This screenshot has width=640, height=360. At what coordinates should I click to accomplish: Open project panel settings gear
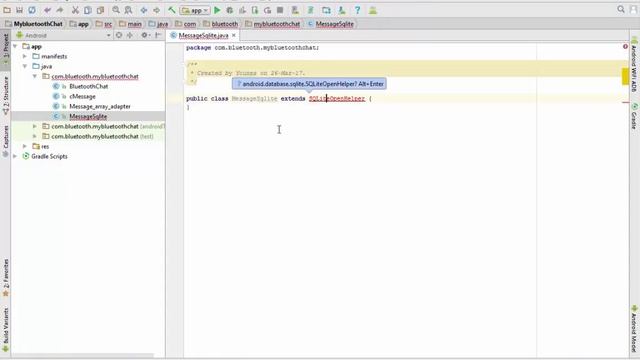click(x=145, y=36)
